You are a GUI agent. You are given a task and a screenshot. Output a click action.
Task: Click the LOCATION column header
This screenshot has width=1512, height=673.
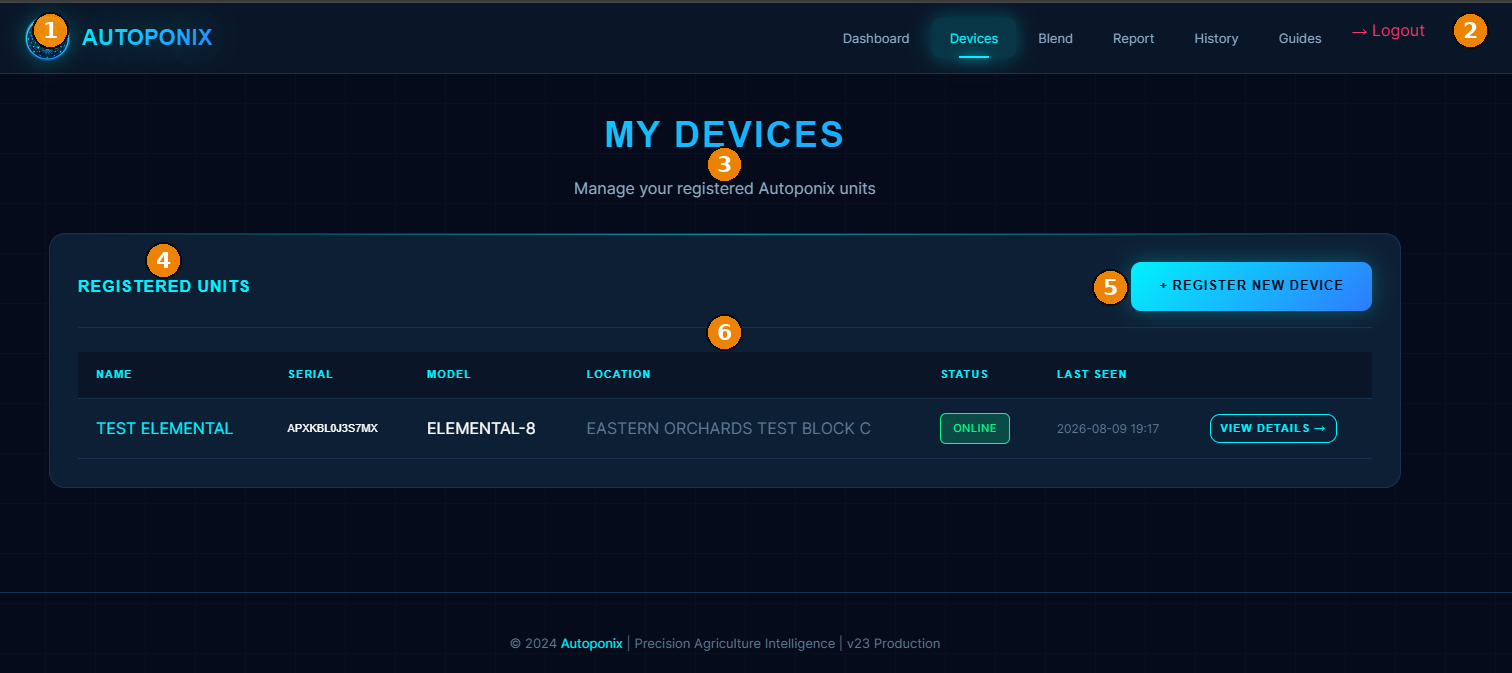[618, 374]
